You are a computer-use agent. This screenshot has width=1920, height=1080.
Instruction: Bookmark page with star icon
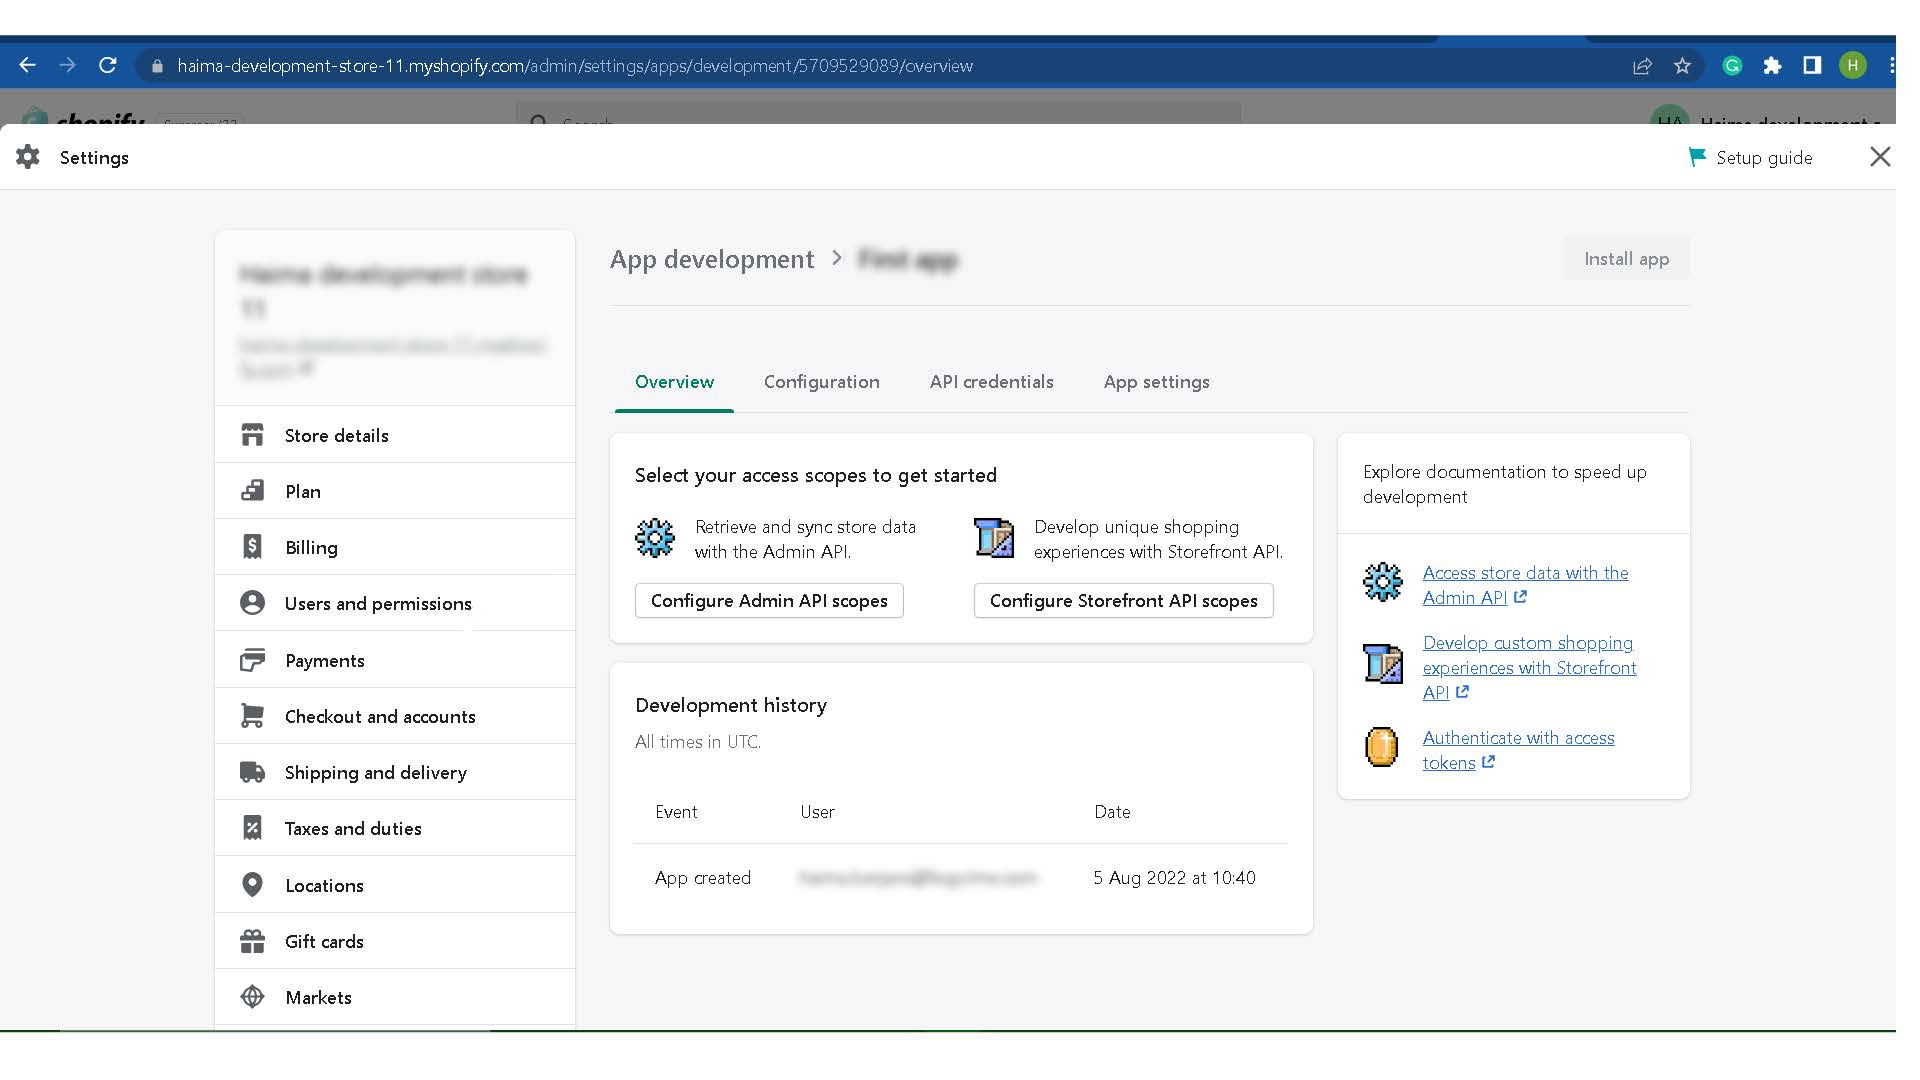pos(1682,66)
